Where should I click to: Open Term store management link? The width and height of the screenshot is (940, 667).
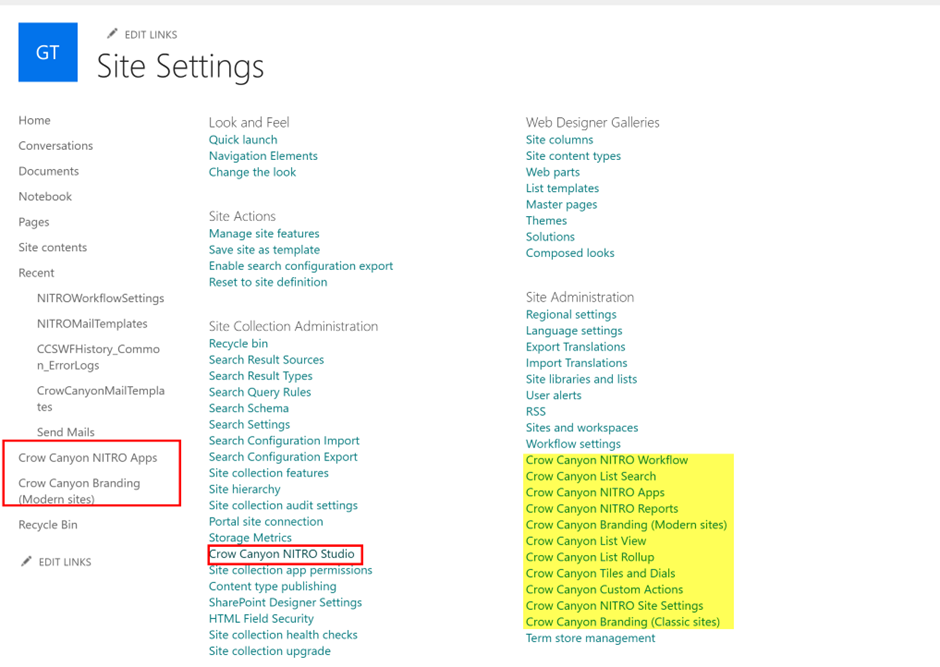[x=590, y=638]
